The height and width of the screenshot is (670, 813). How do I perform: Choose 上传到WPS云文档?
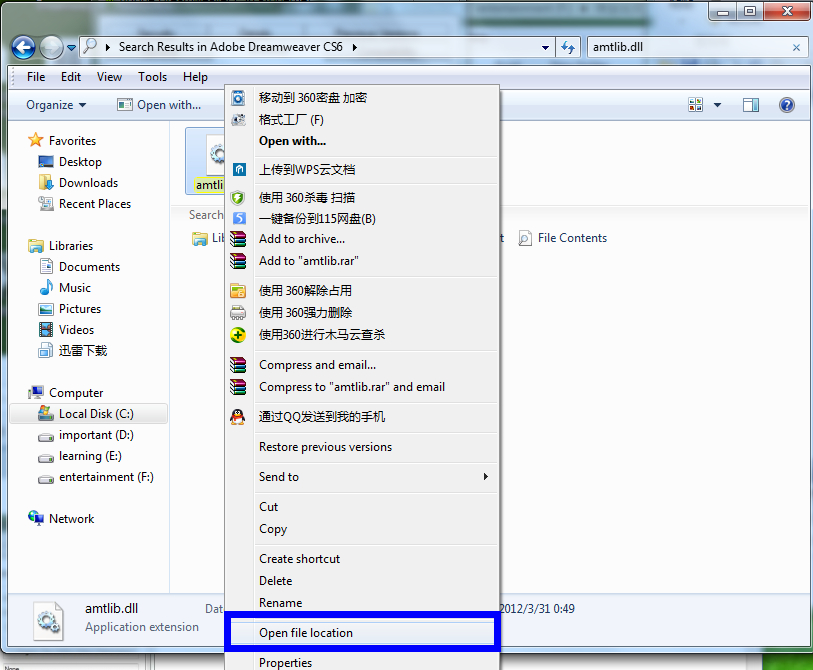click(x=363, y=170)
